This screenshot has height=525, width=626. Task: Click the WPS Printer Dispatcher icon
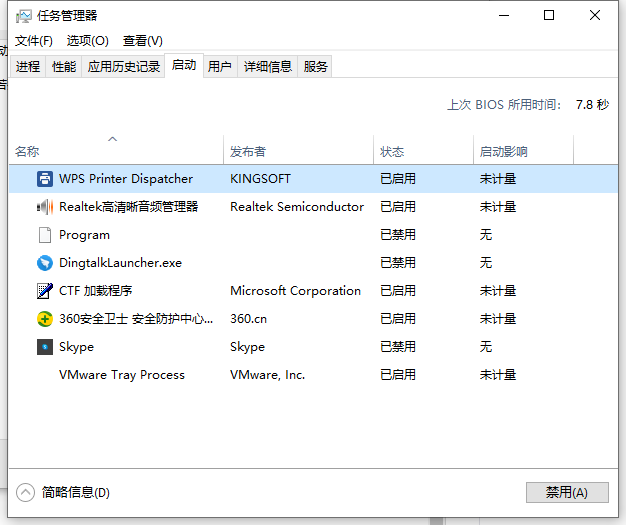coord(45,179)
